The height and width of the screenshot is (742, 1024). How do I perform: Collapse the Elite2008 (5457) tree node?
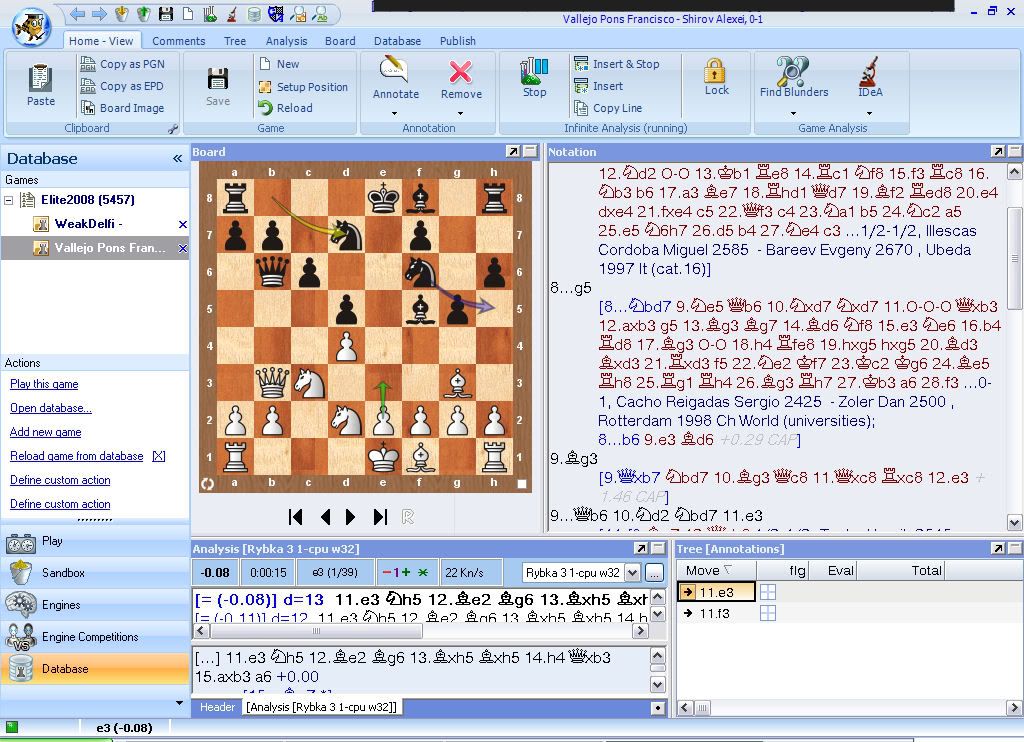(8, 200)
